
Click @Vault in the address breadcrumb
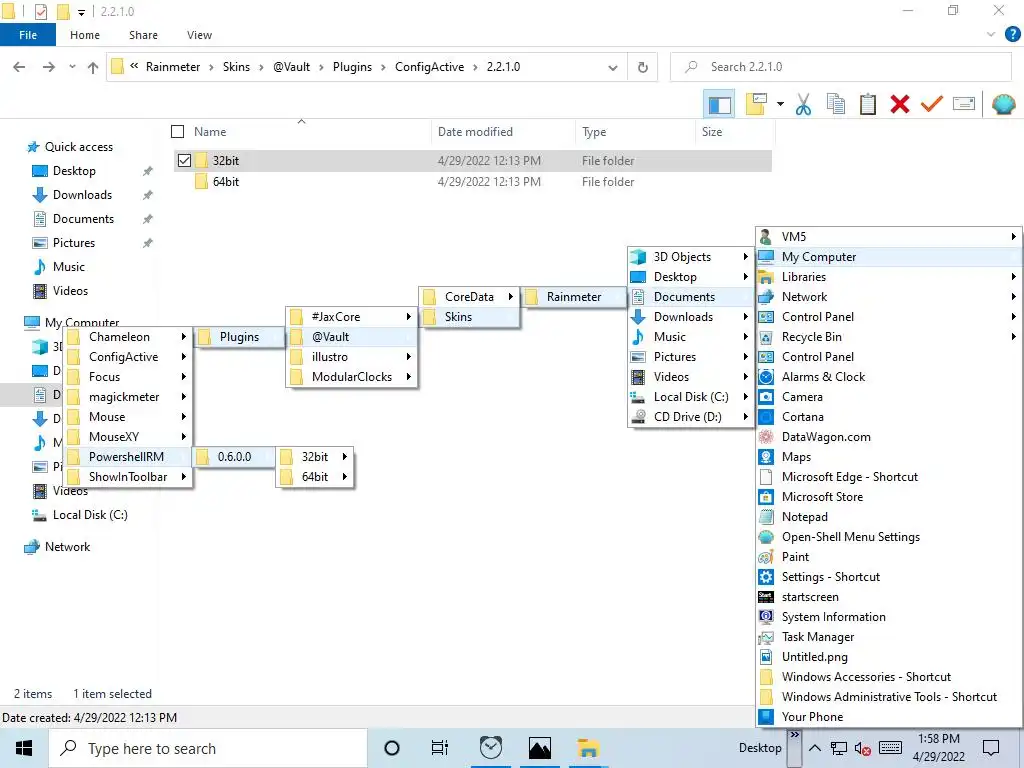pos(291,67)
